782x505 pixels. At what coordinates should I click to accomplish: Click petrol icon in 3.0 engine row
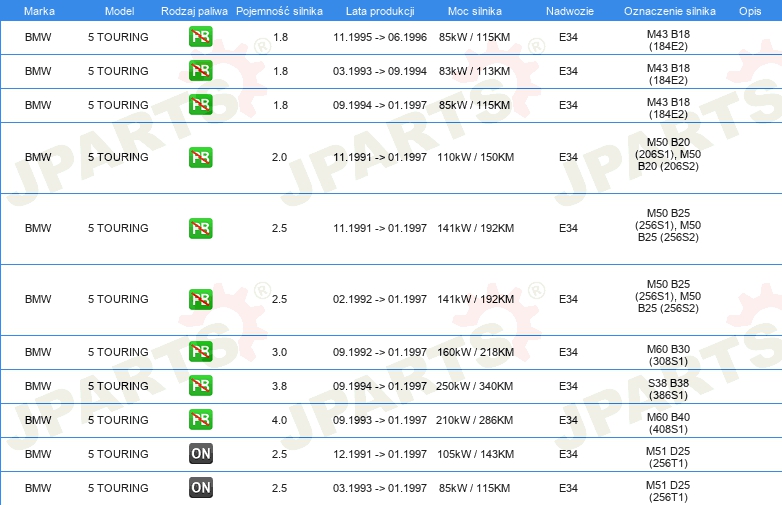(200, 352)
